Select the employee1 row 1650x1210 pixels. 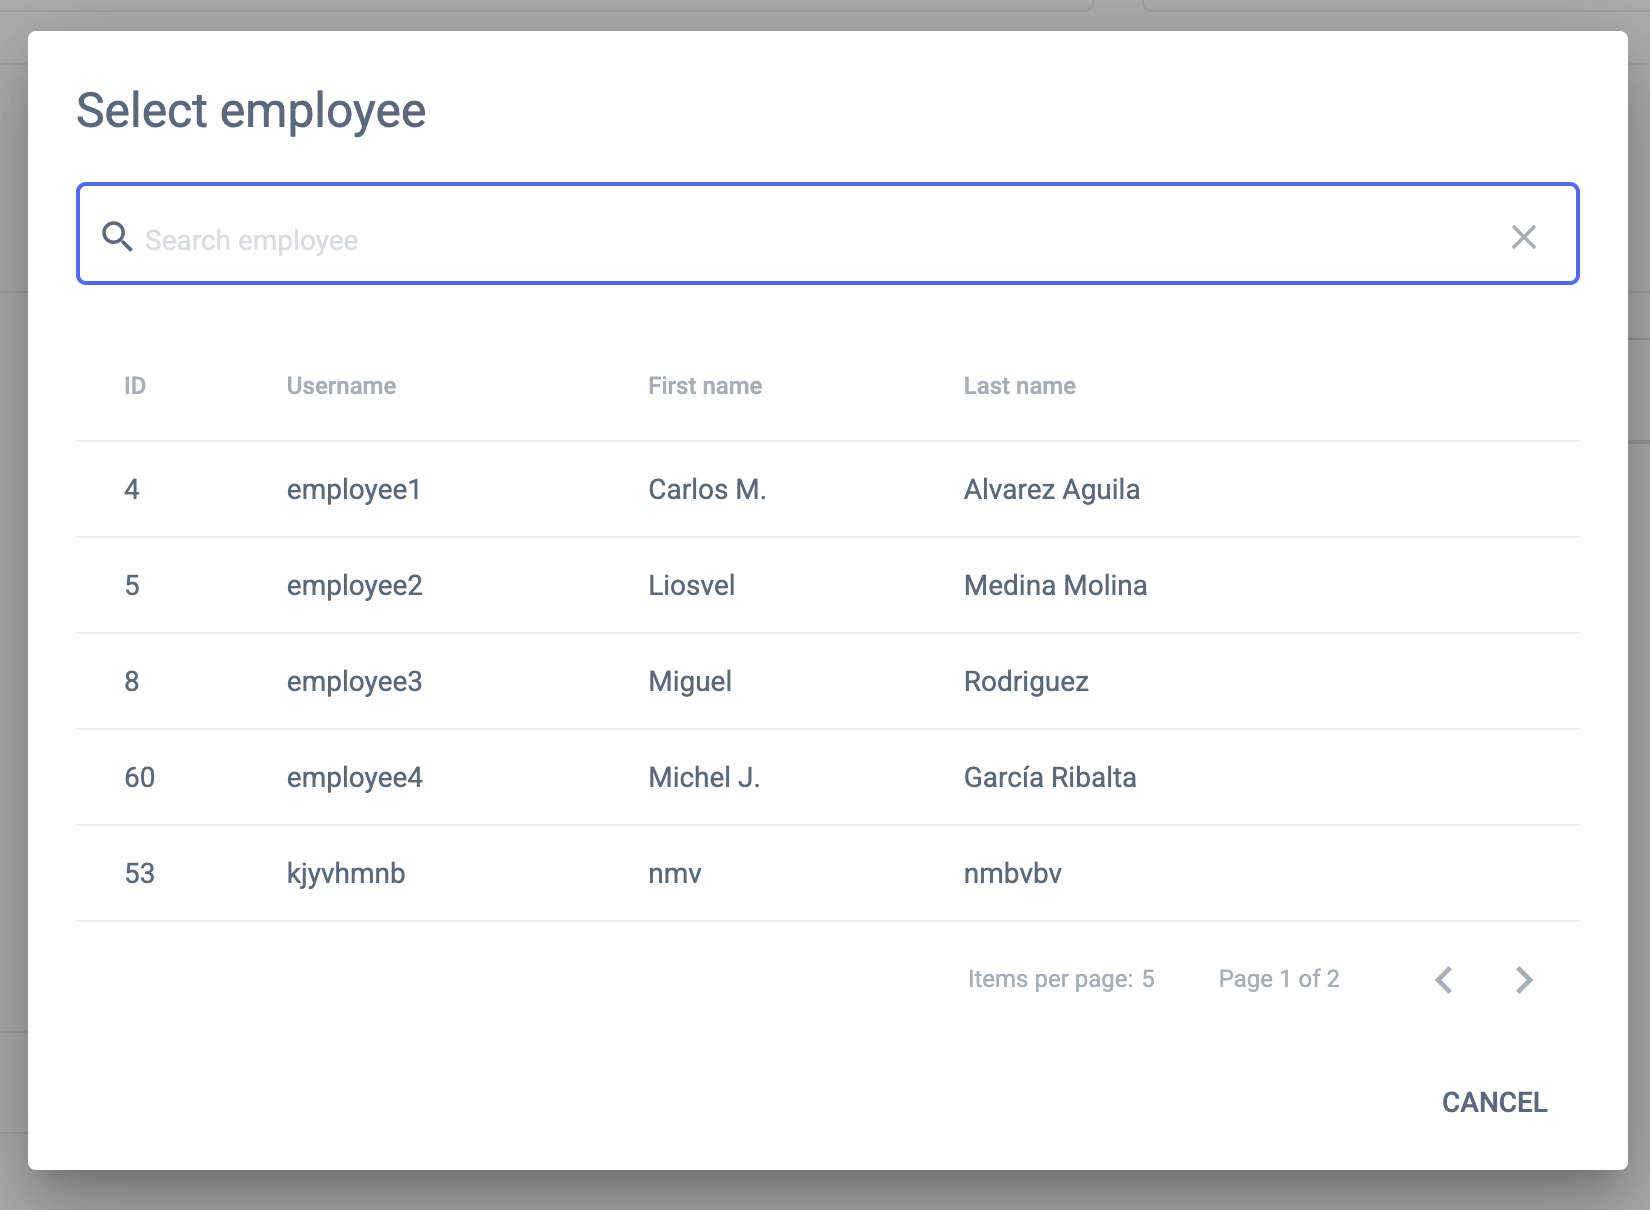353,489
